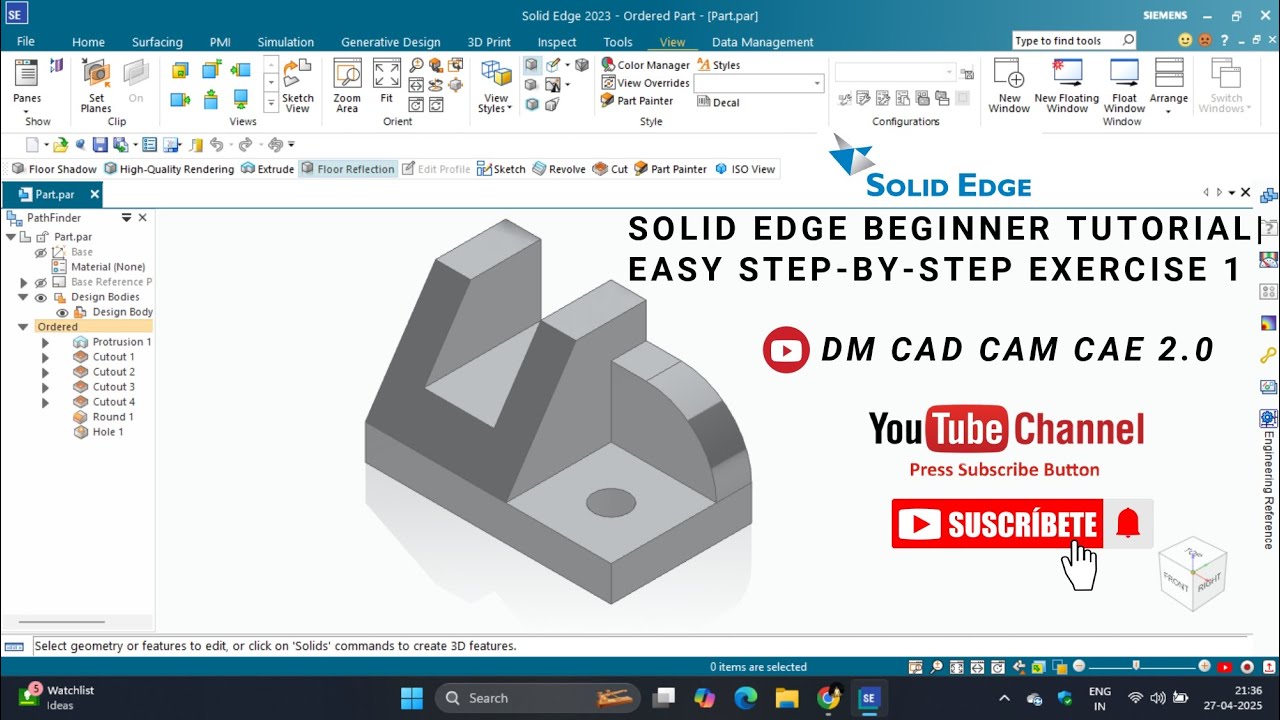Select the Round 1 feature
This screenshot has height=720, width=1280.
[x=103, y=417]
